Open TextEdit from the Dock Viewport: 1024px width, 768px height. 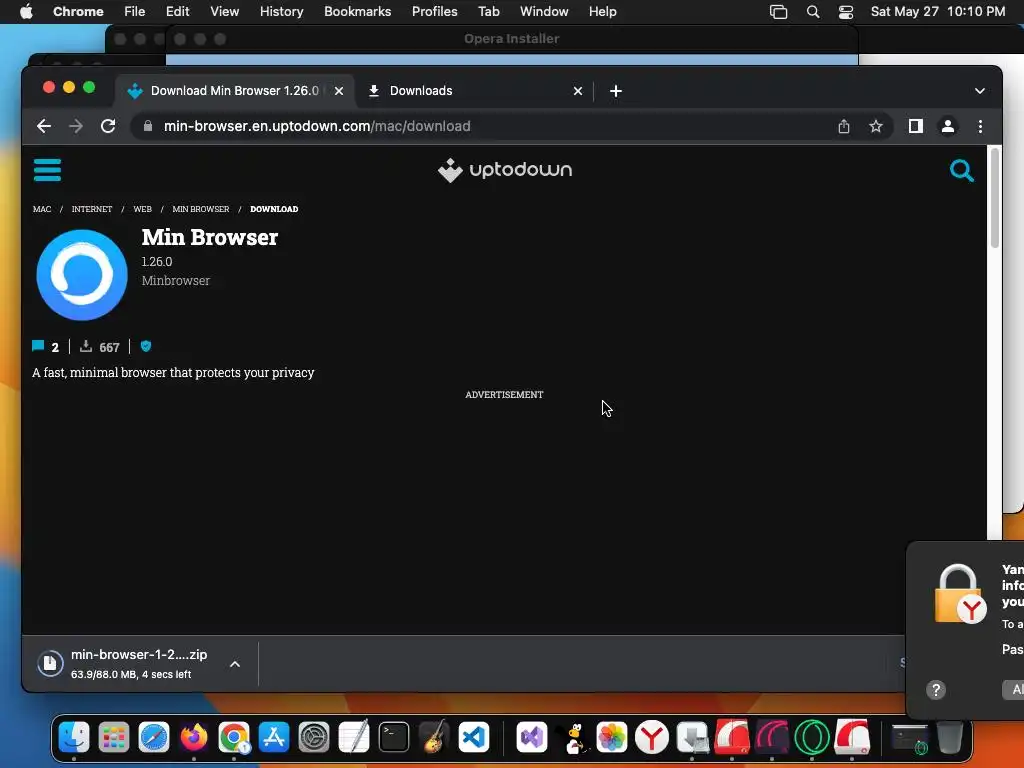coord(354,737)
